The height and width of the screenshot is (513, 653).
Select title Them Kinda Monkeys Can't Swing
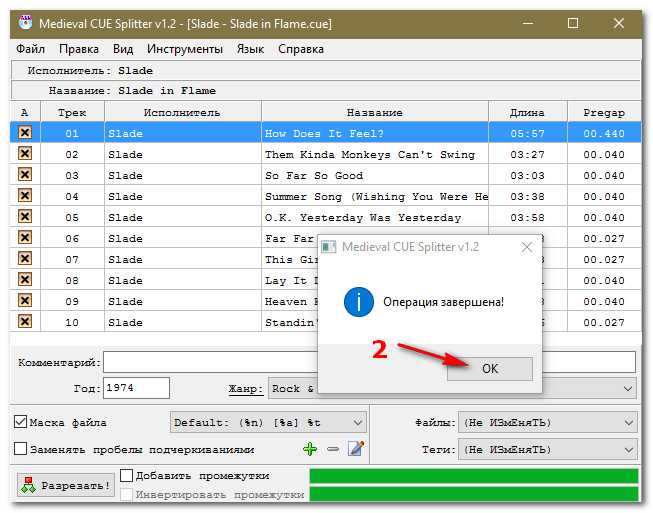(x=370, y=154)
